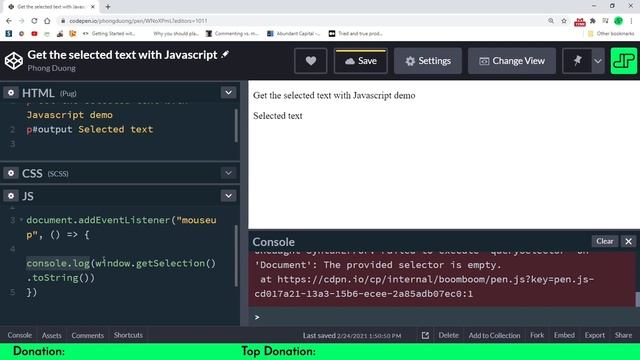Screen dimensions: 640x360
Task: Open the browser Extensions puzzle icon
Action: coord(593,21)
